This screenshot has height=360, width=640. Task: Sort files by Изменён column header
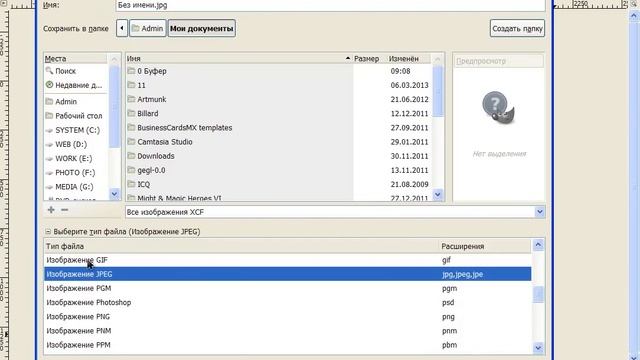[409, 59]
